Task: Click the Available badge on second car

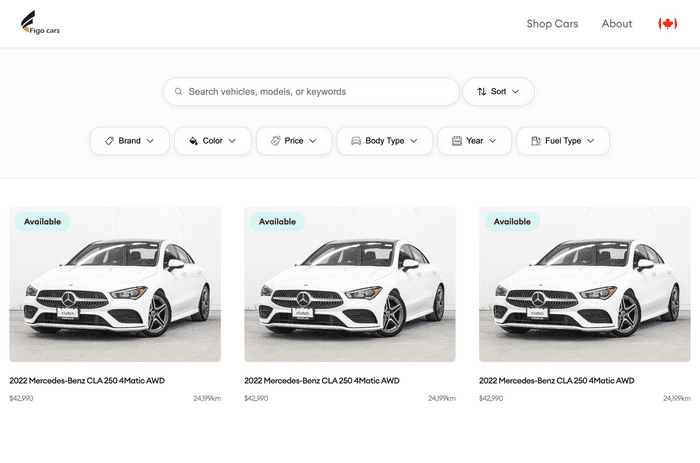Action: pos(277,221)
